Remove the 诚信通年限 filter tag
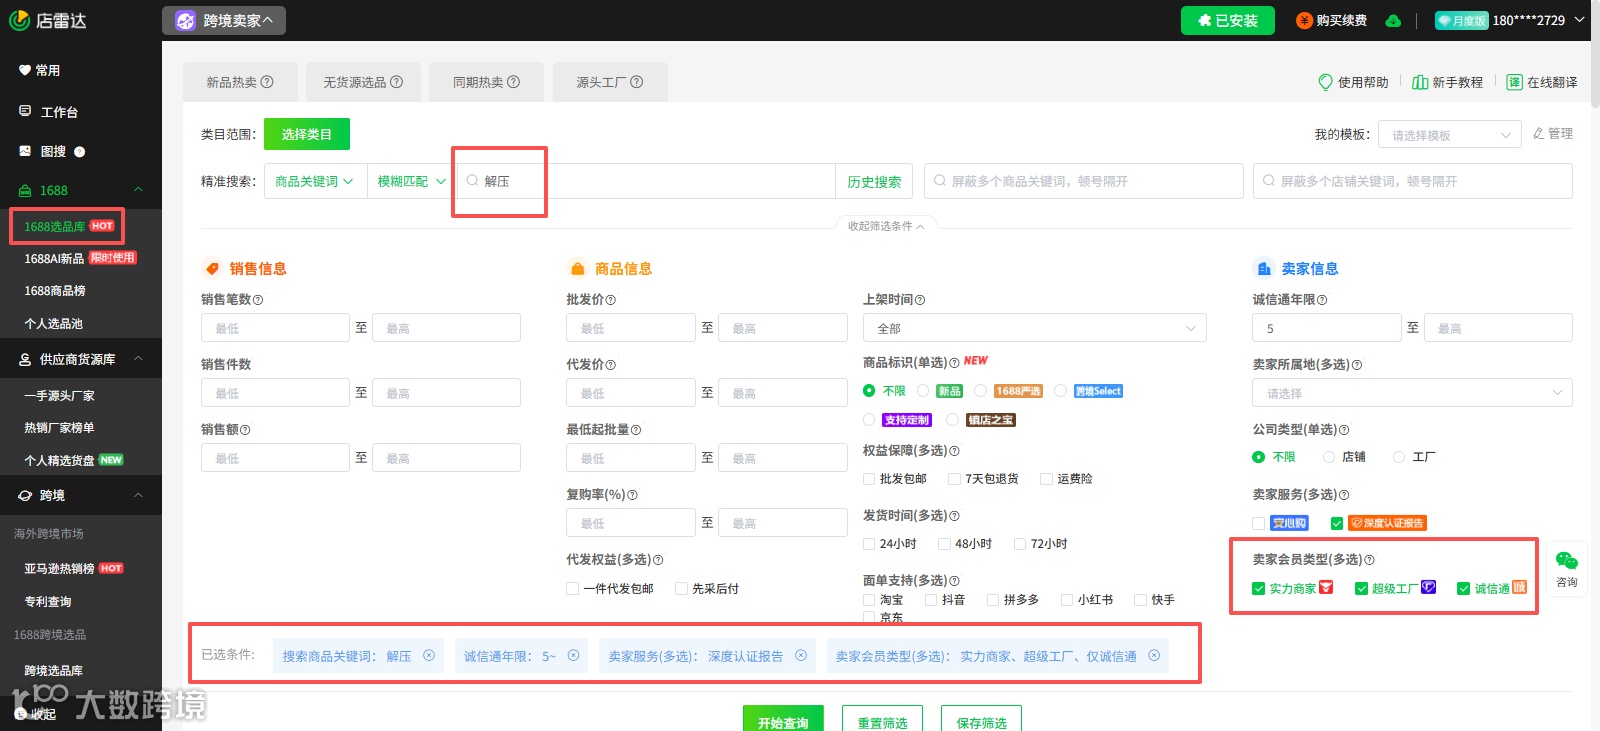 [574, 656]
